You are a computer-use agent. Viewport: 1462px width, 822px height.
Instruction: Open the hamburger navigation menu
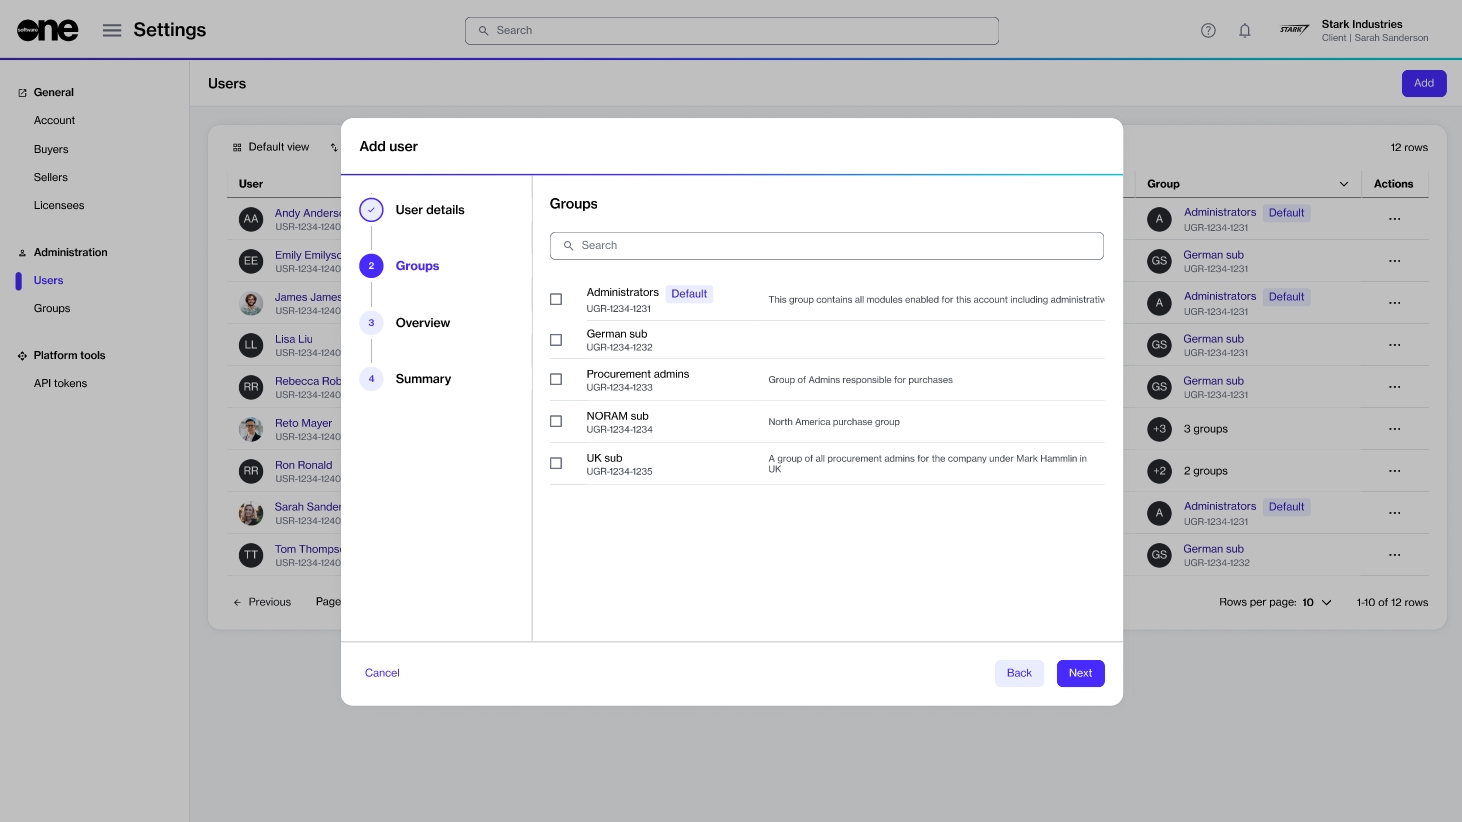(112, 30)
